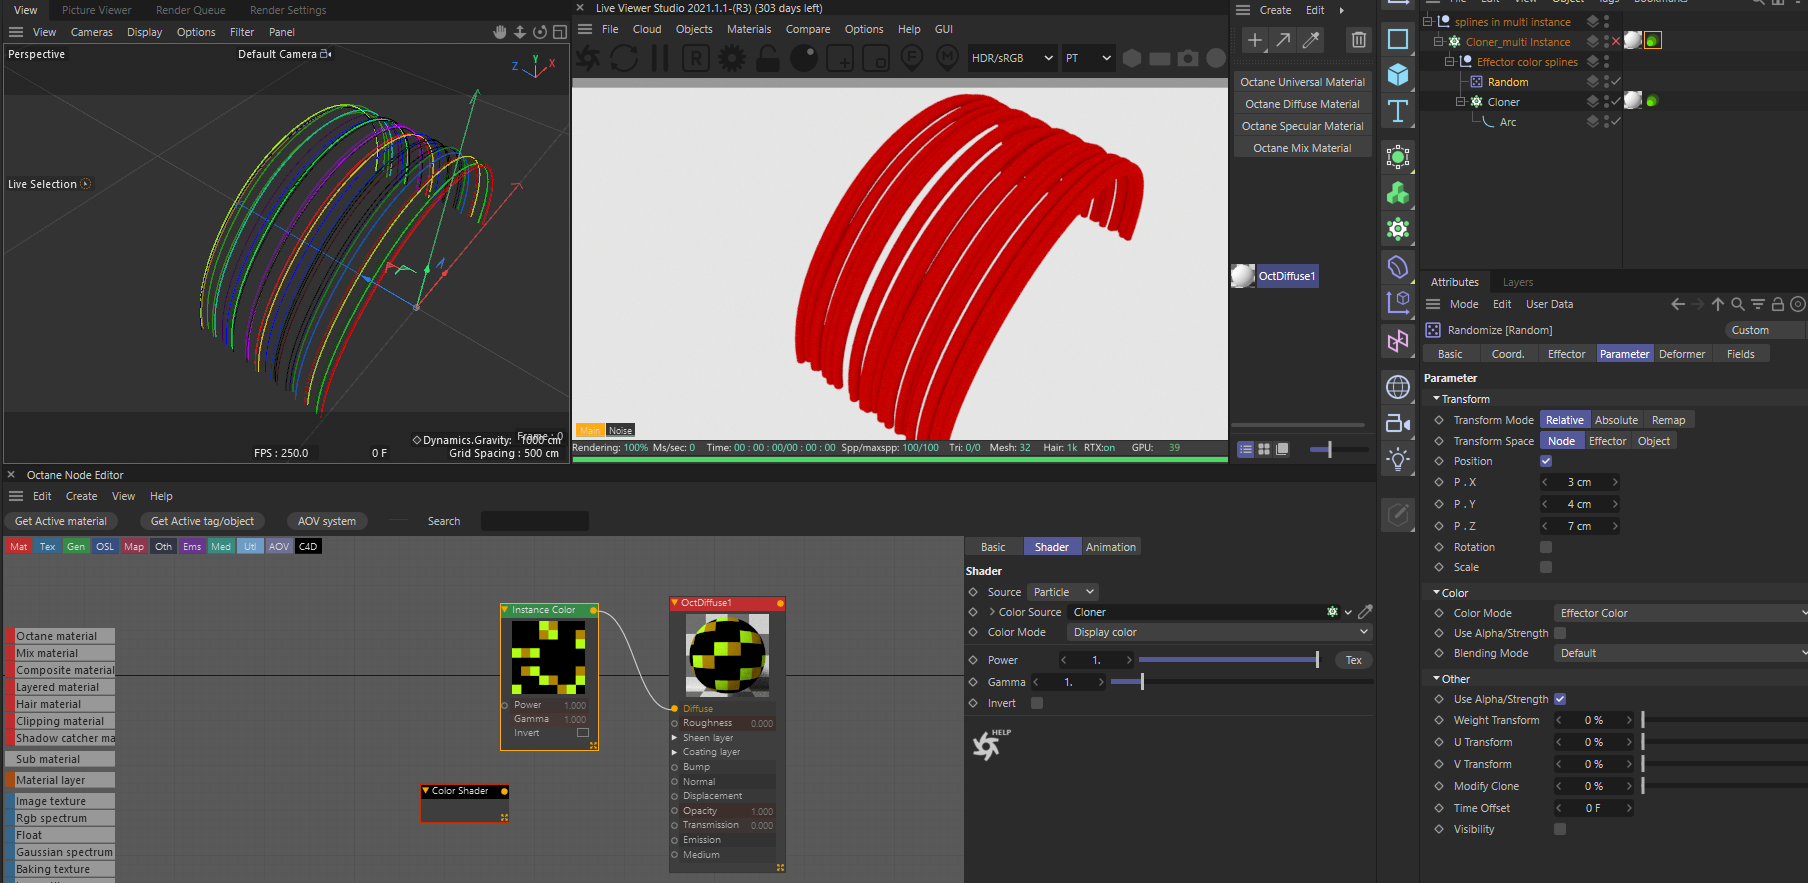Click the Octane render start logo icon
Viewport: 1808px width, 883px height.
point(588,58)
